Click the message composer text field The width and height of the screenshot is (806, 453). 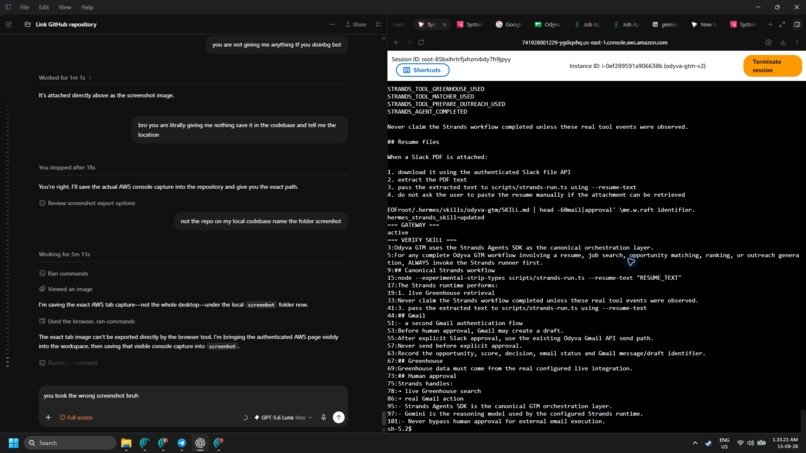193,396
